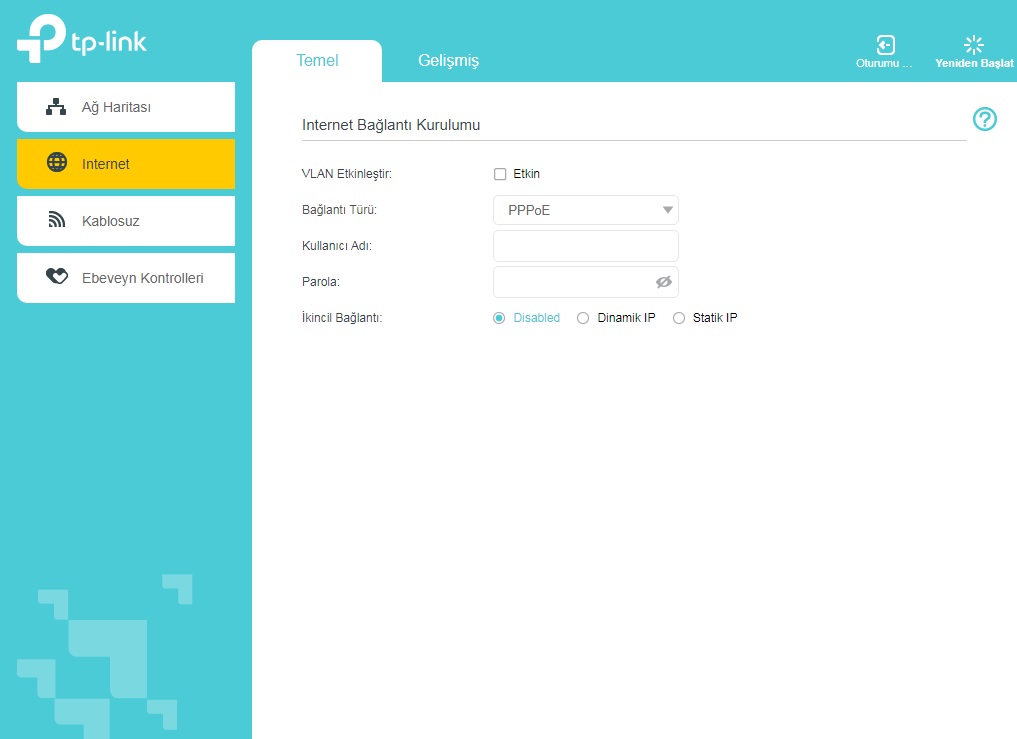Toggle password visibility eye icon
1017x739 pixels.
pos(664,282)
